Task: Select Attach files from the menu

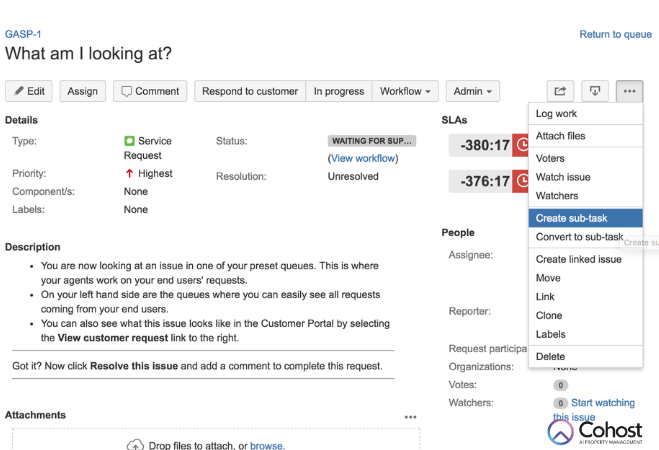Action: click(585, 136)
